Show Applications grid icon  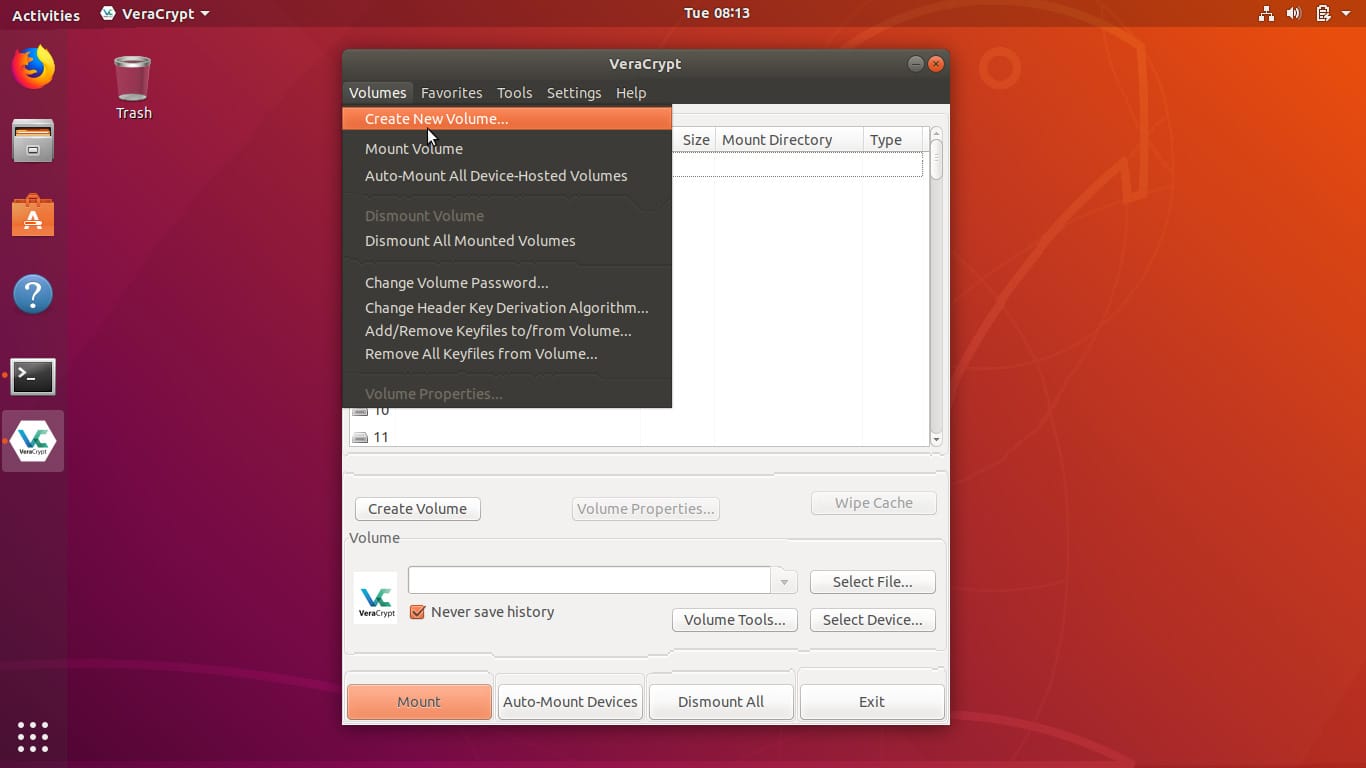tap(33, 736)
